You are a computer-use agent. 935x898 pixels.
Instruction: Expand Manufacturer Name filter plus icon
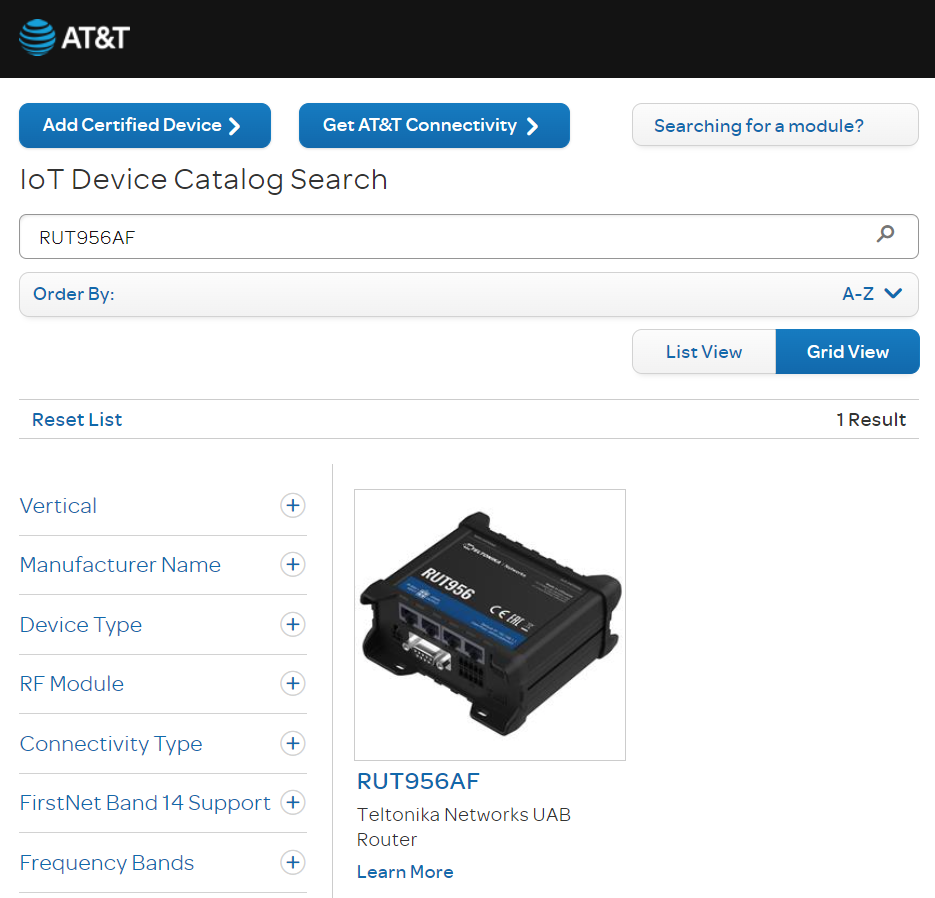pos(292,565)
